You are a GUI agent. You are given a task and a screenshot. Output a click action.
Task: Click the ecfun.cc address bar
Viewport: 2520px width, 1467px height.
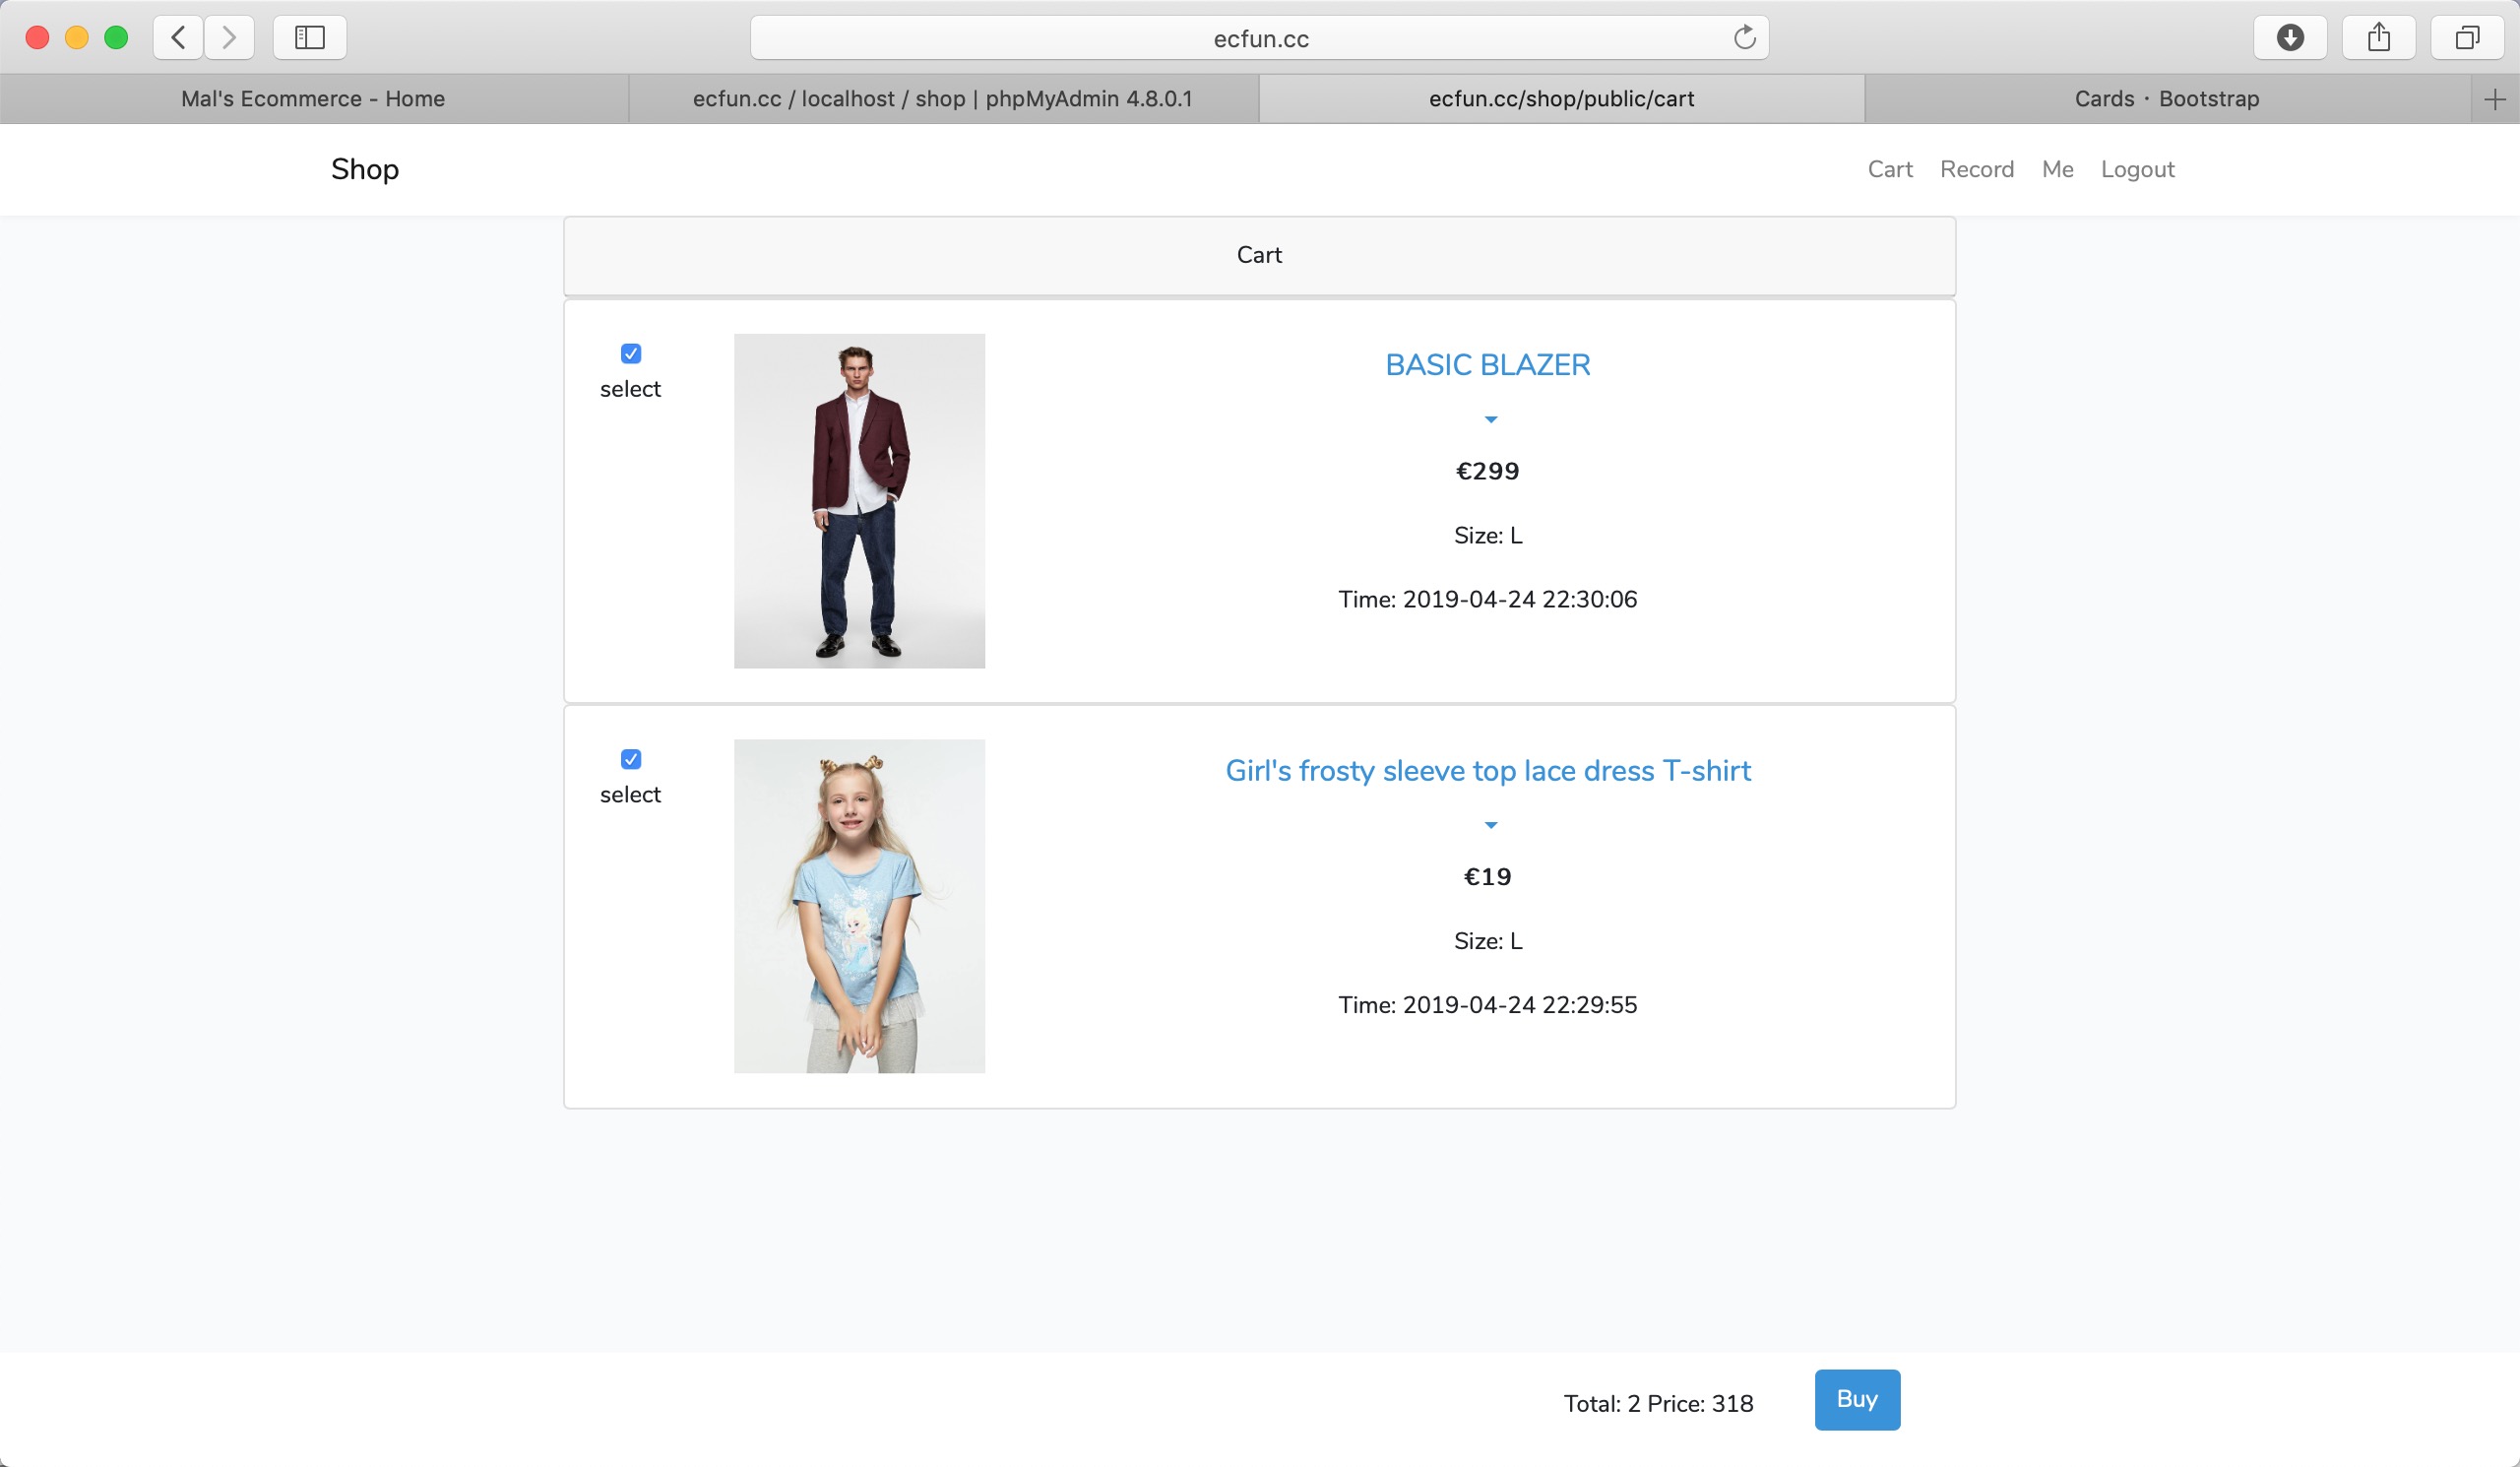[1260, 38]
